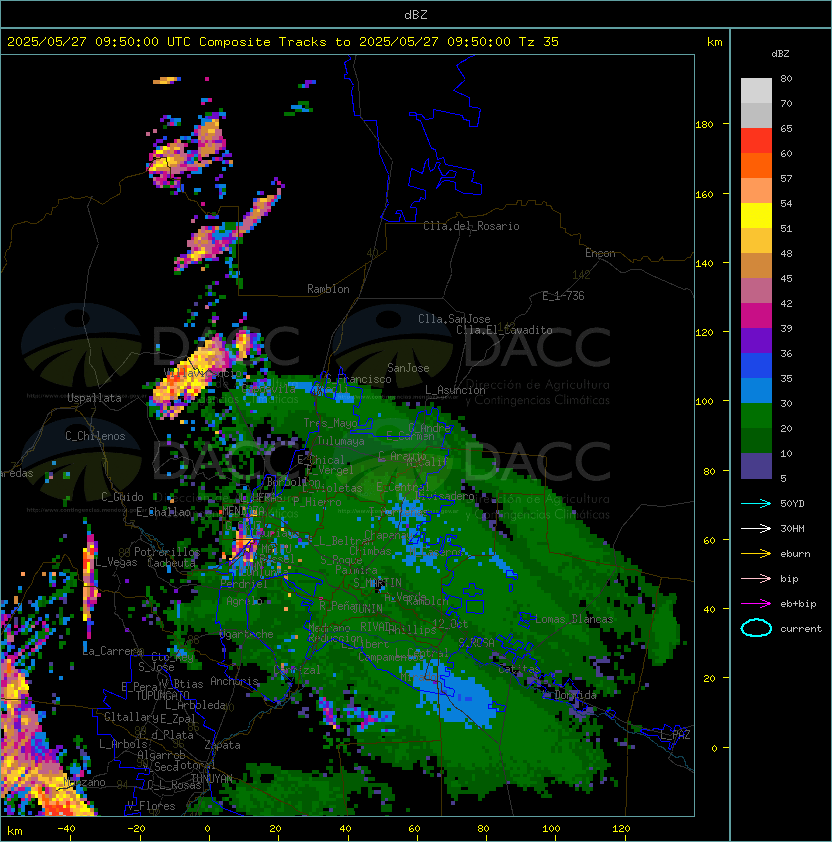Click the 'Lomas_Blancas' map label
The width and height of the screenshot is (832, 842).
(x=574, y=619)
